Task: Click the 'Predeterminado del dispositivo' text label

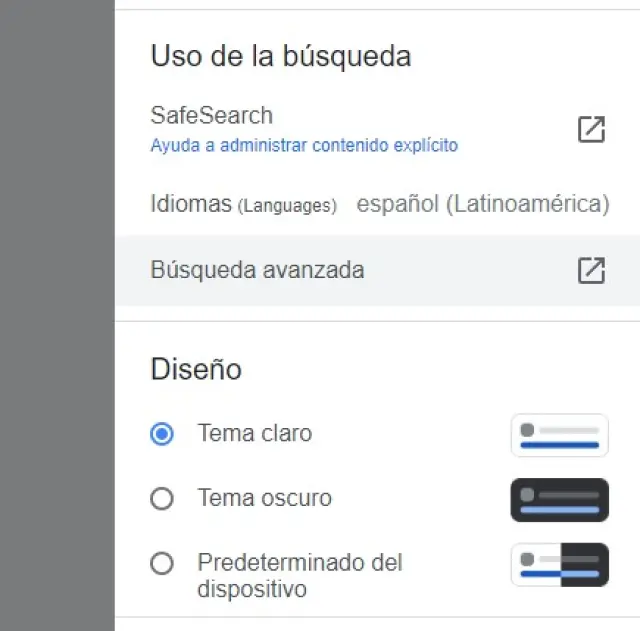Action: point(299,575)
